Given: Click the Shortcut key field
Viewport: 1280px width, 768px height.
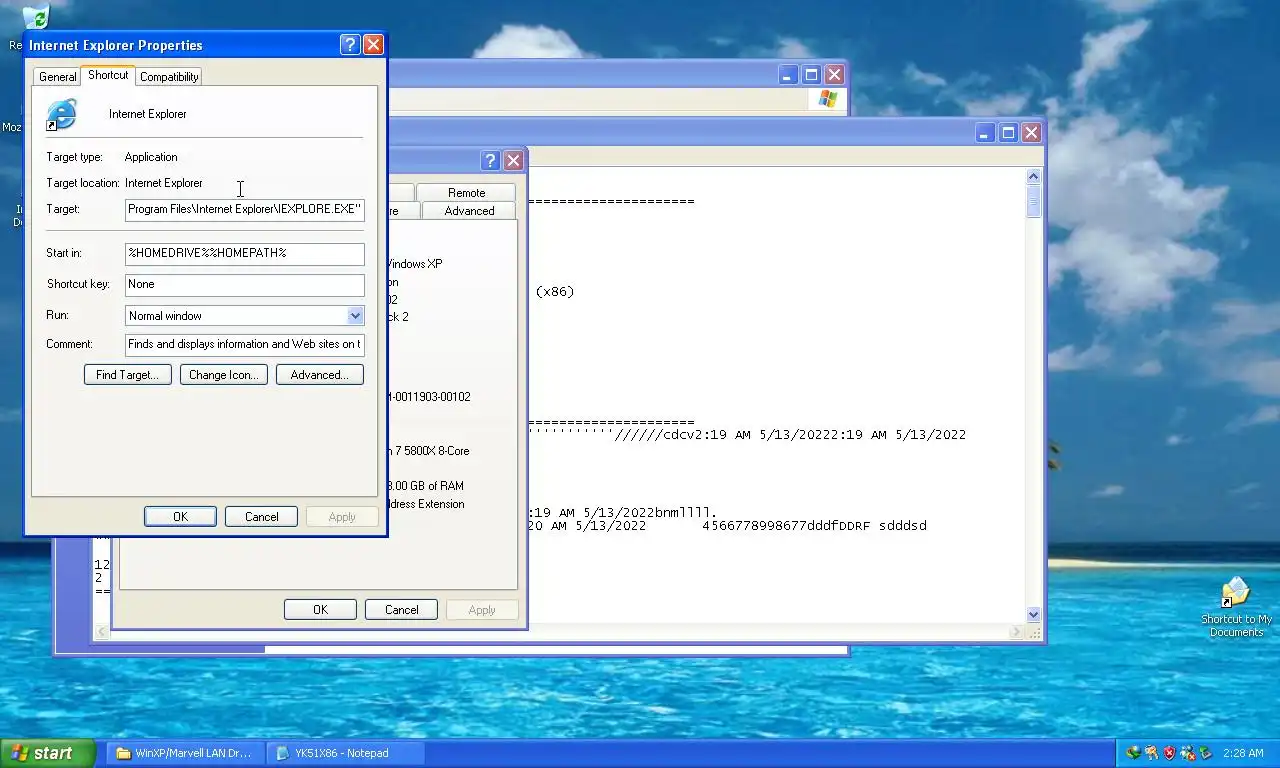Looking at the screenshot, I should tap(245, 285).
